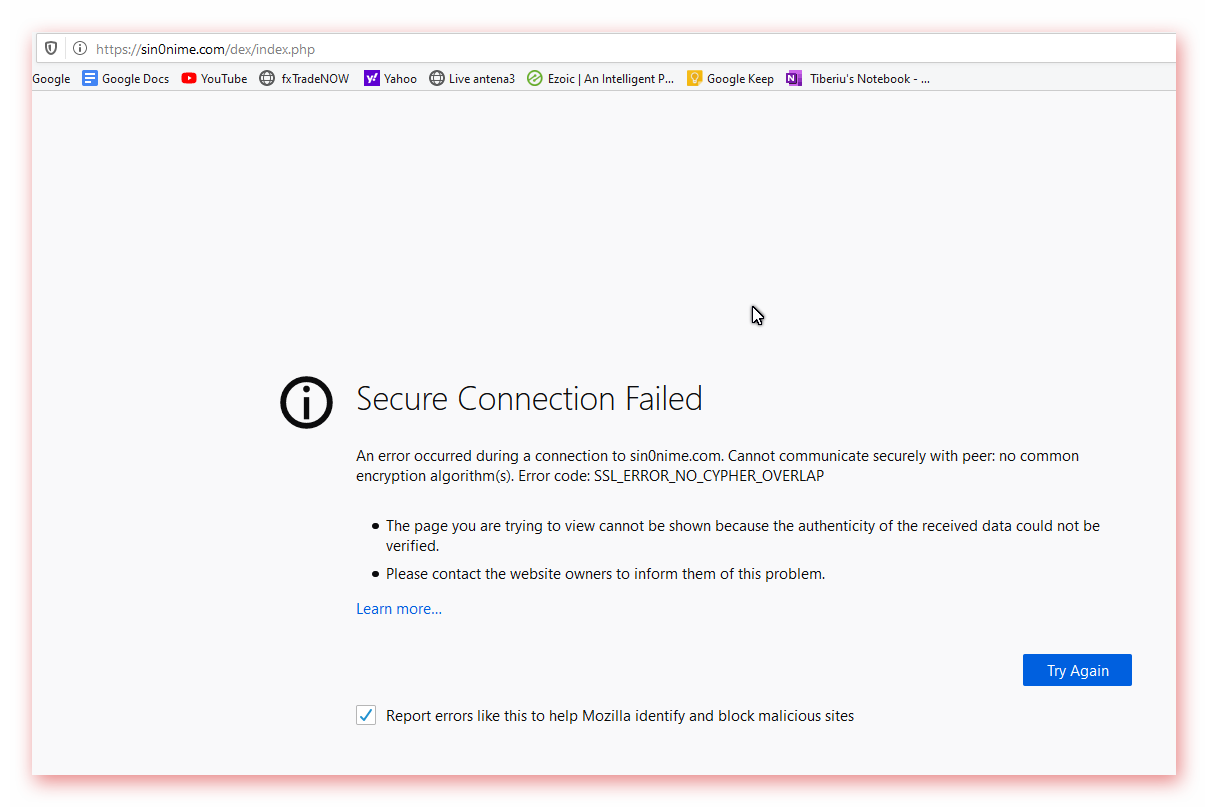The image size is (1208, 807).
Task: Open site information icon in address bar
Action: coord(80,48)
